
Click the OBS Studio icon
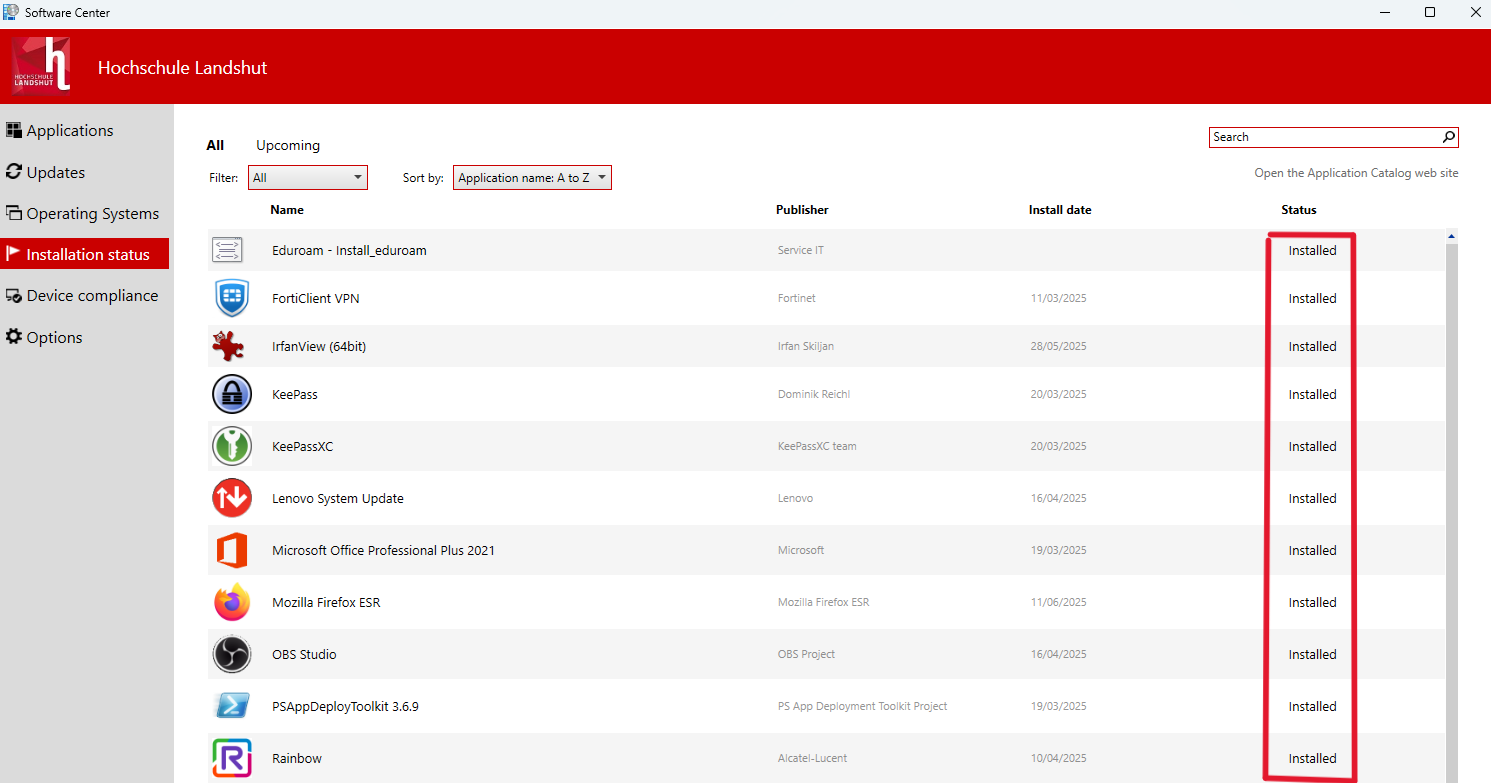click(232, 654)
